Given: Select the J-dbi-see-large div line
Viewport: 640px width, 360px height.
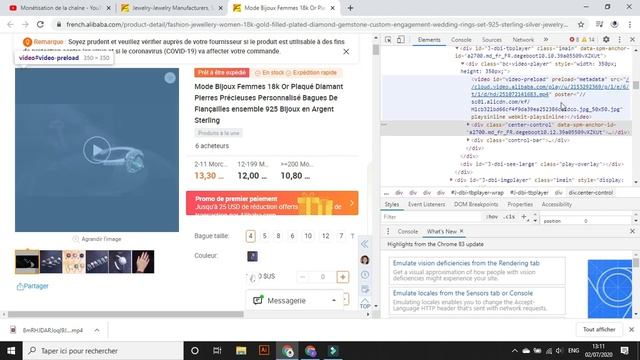Looking at the screenshot, I should coord(543,164).
